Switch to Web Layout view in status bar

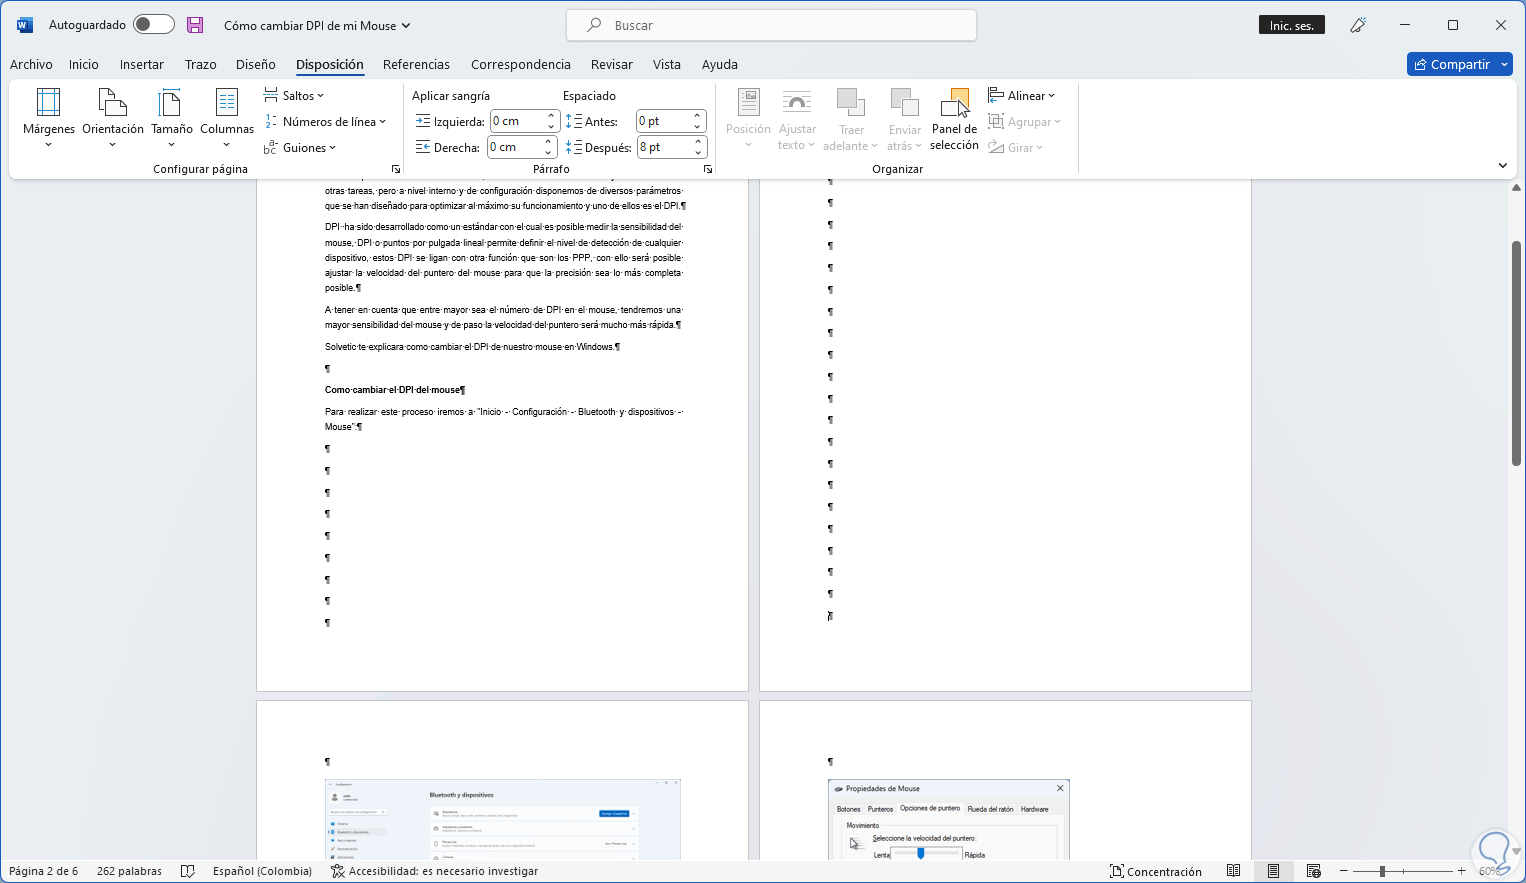(x=1314, y=871)
